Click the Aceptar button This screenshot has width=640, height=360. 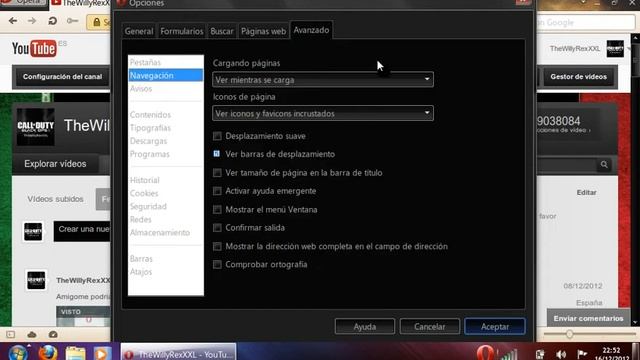tap(495, 327)
